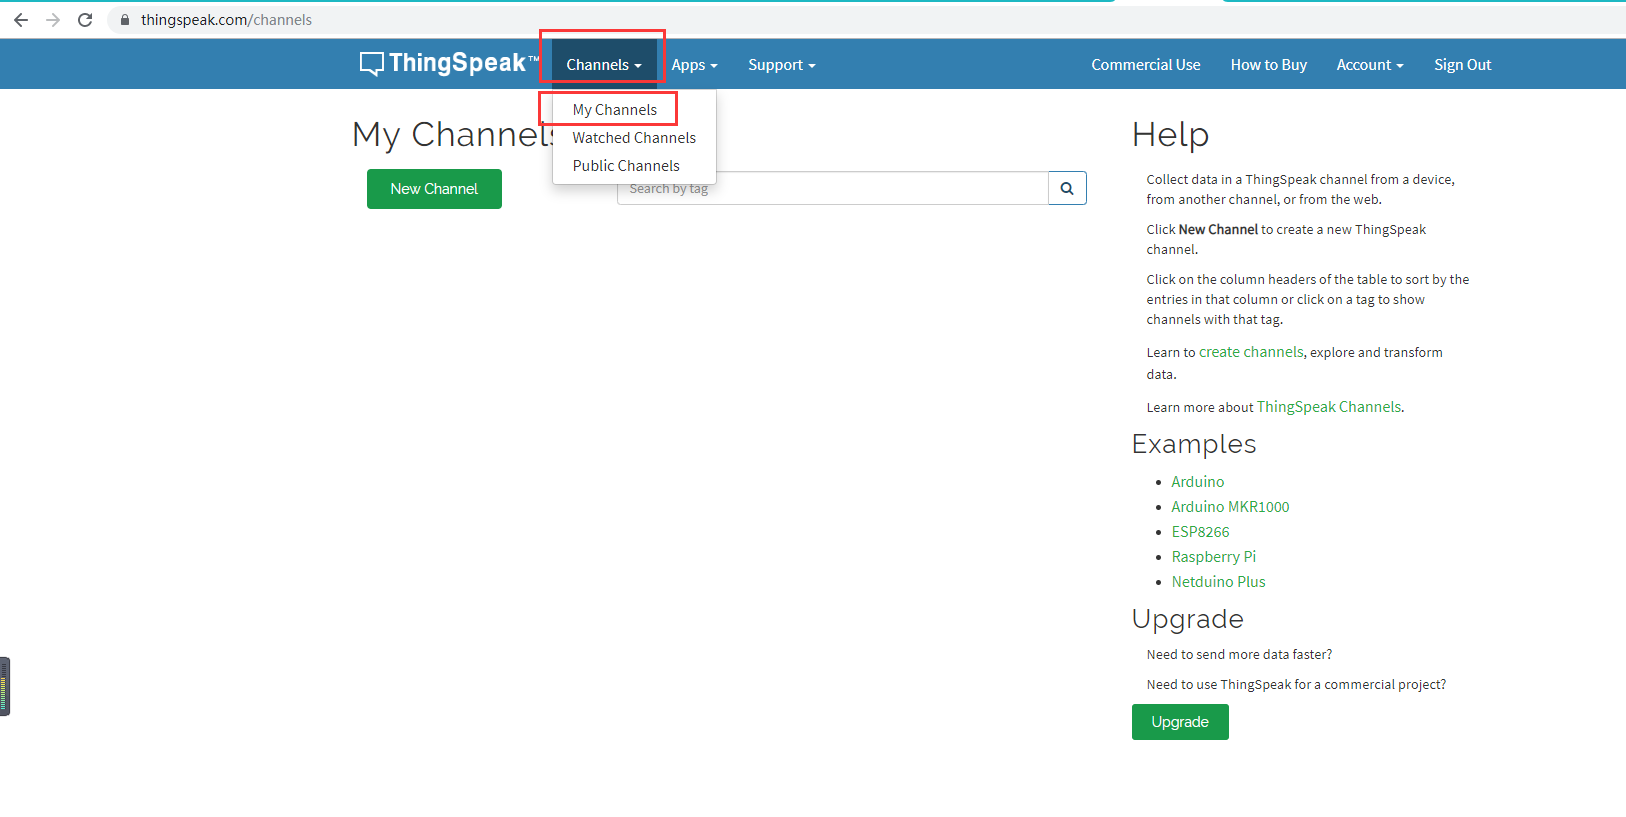Open the How to Buy link

pos(1269,65)
